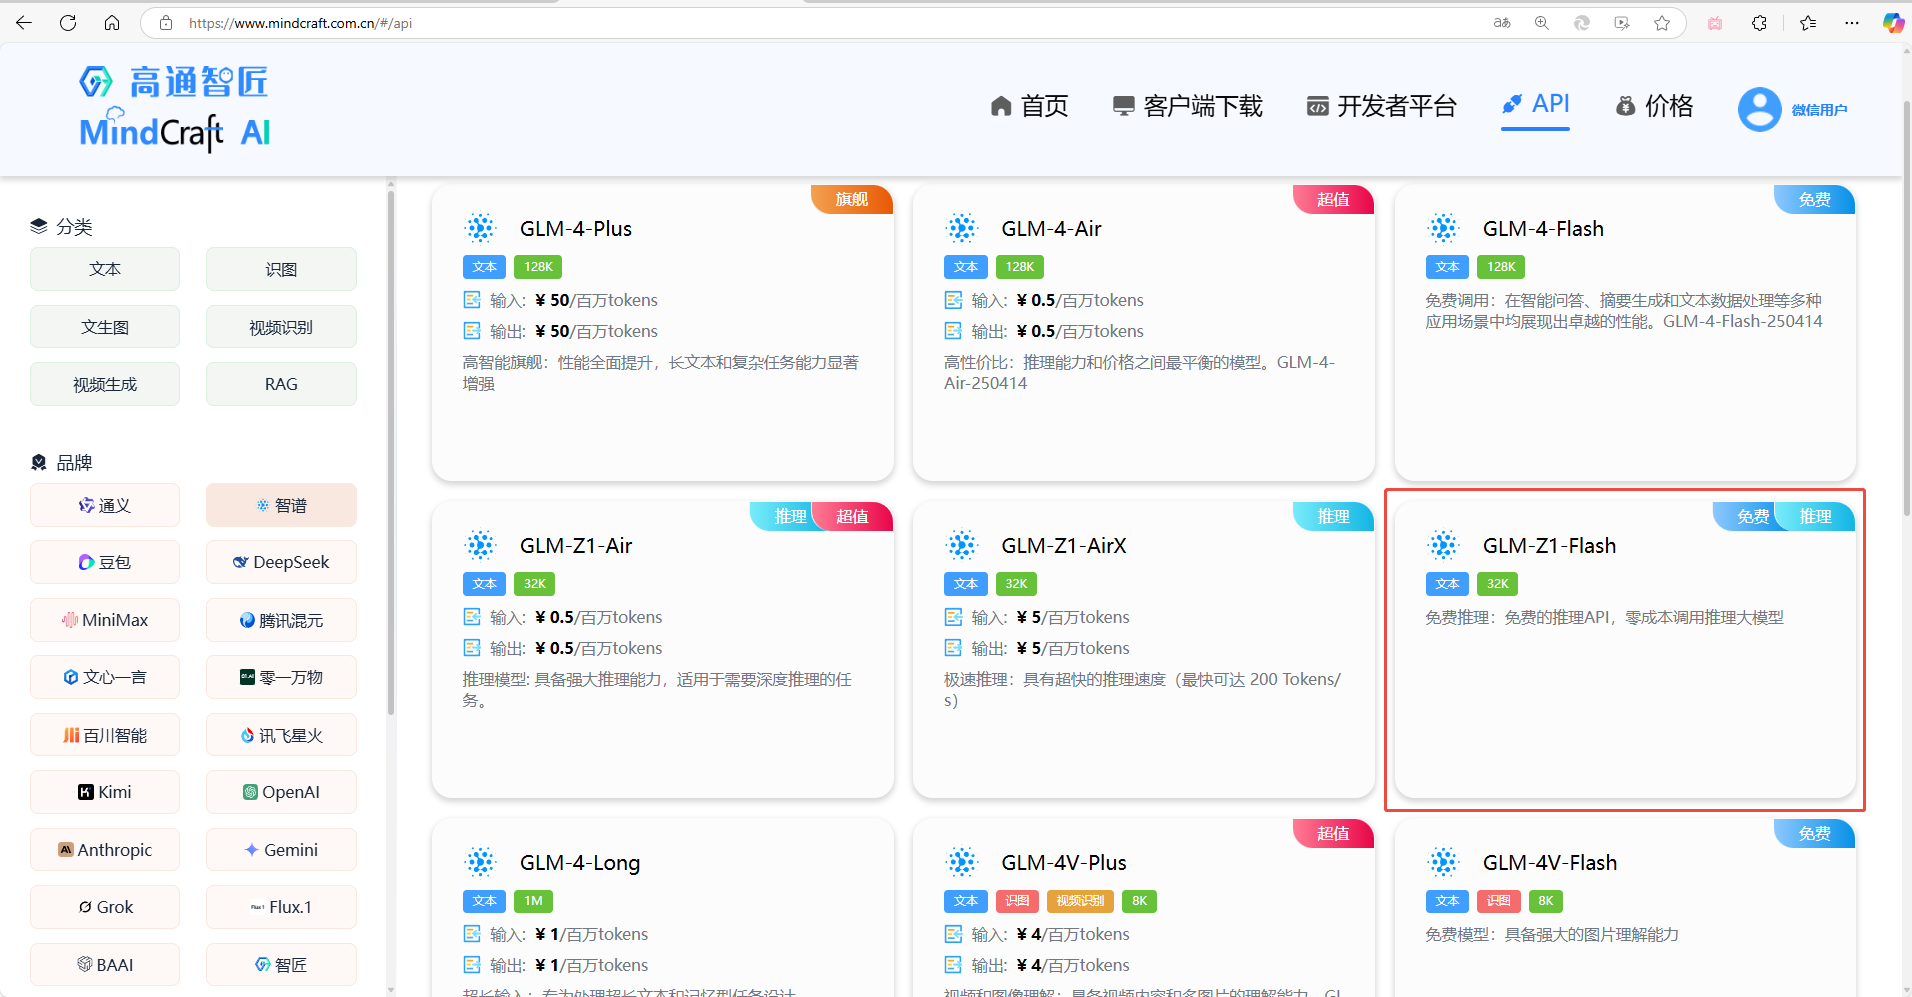
Task: Click the 旗舰 badge on GLM-4-Plus
Action: pyautogui.click(x=852, y=199)
